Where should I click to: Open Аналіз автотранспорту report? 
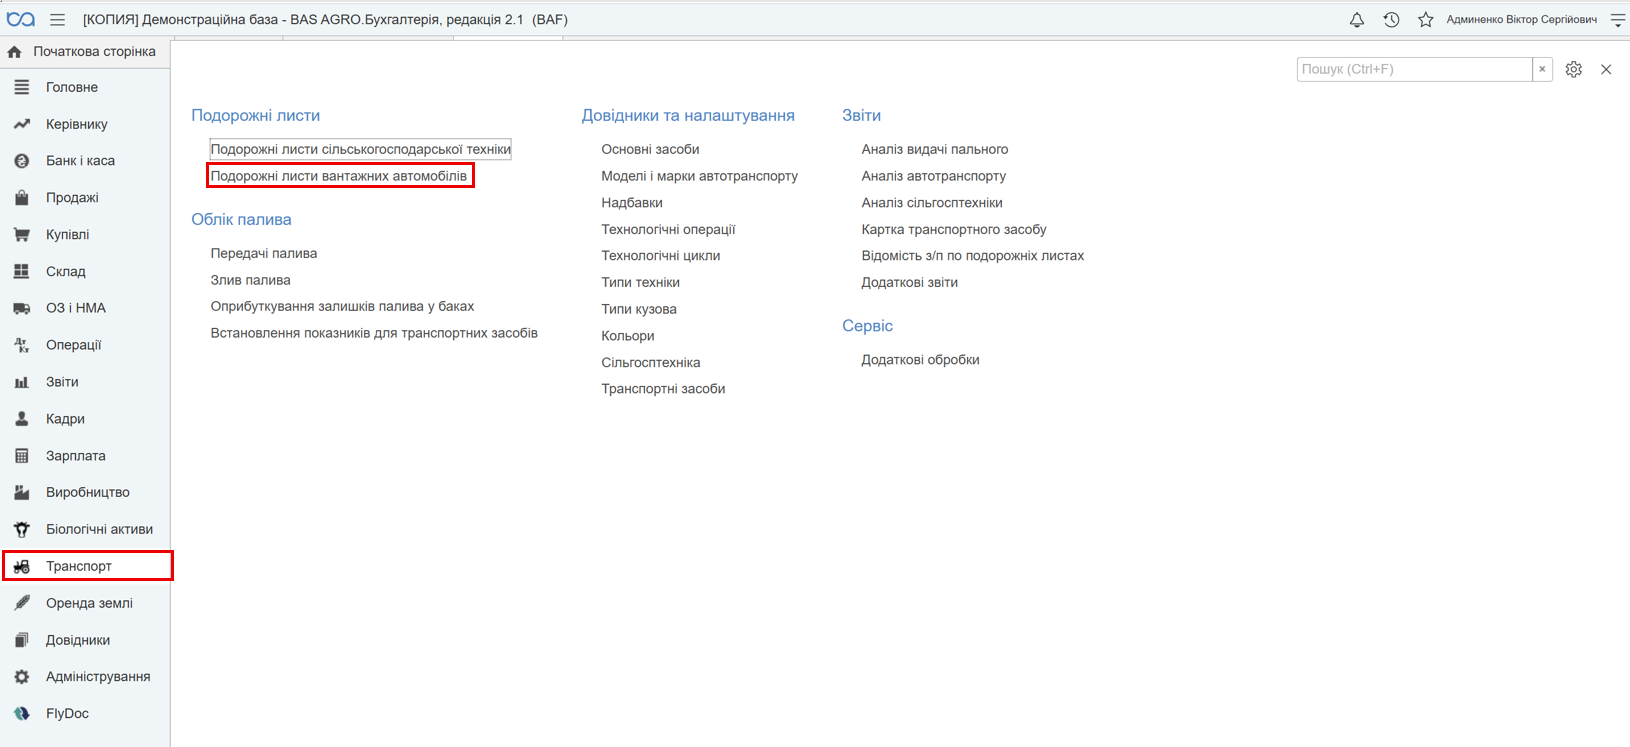pyautogui.click(x=934, y=176)
